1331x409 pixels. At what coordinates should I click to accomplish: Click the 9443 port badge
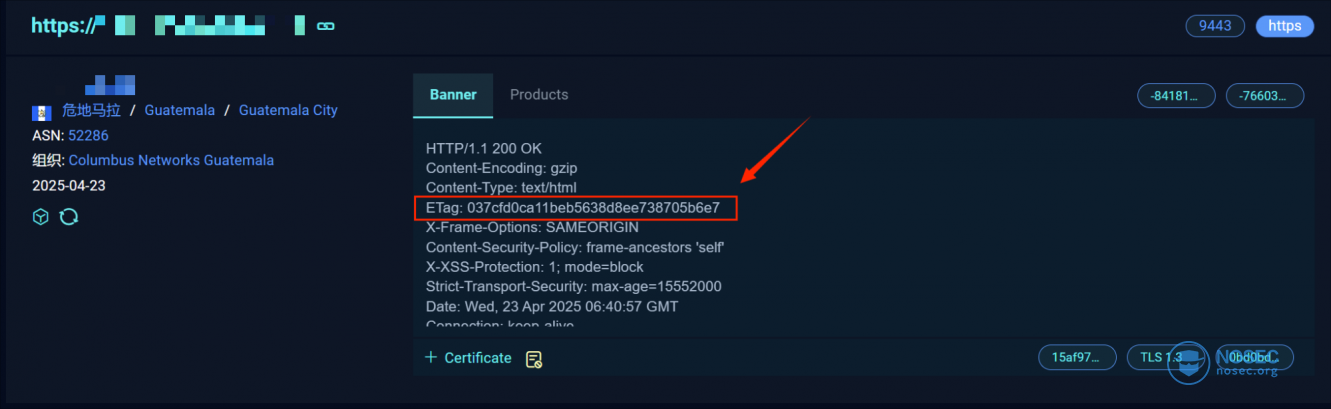pos(1215,26)
